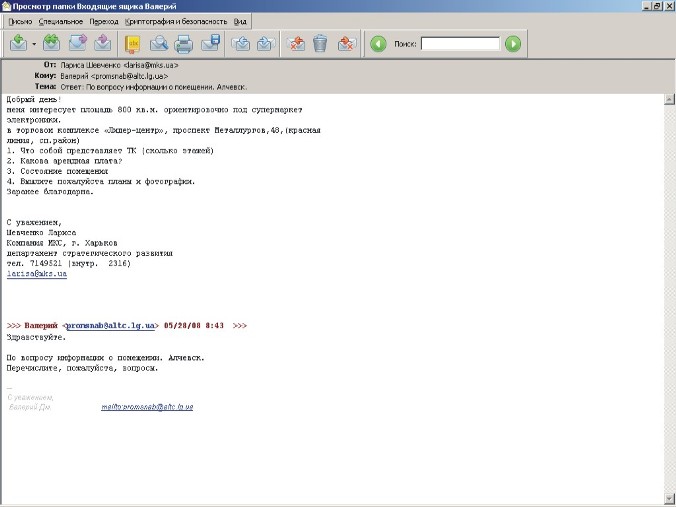Click the Reply to sender icon

coord(18,44)
